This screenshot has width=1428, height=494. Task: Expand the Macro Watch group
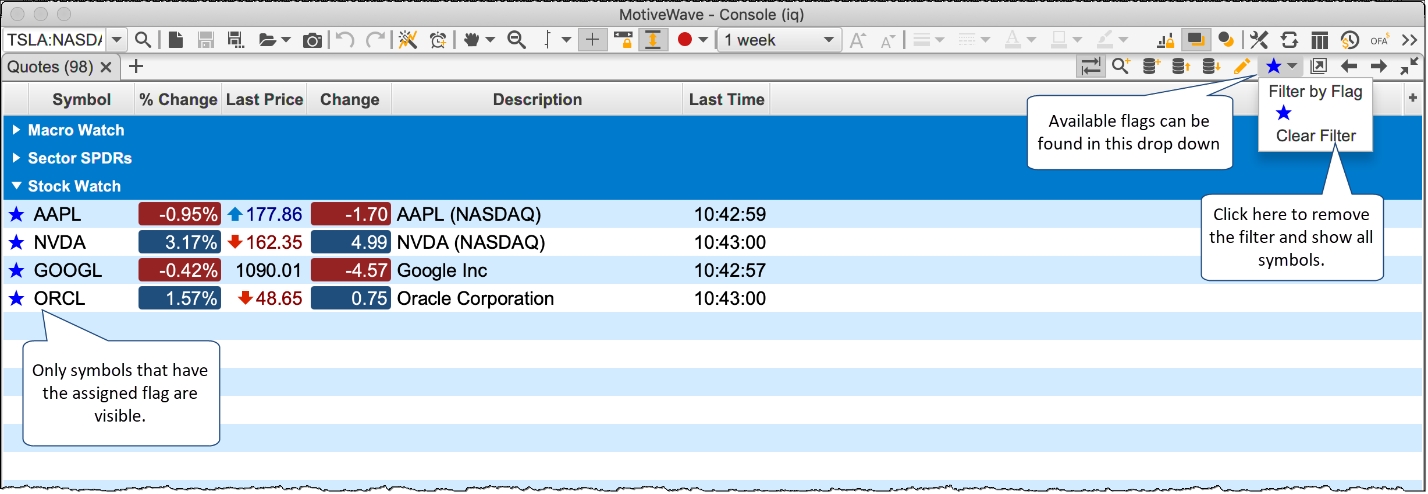click(17, 130)
